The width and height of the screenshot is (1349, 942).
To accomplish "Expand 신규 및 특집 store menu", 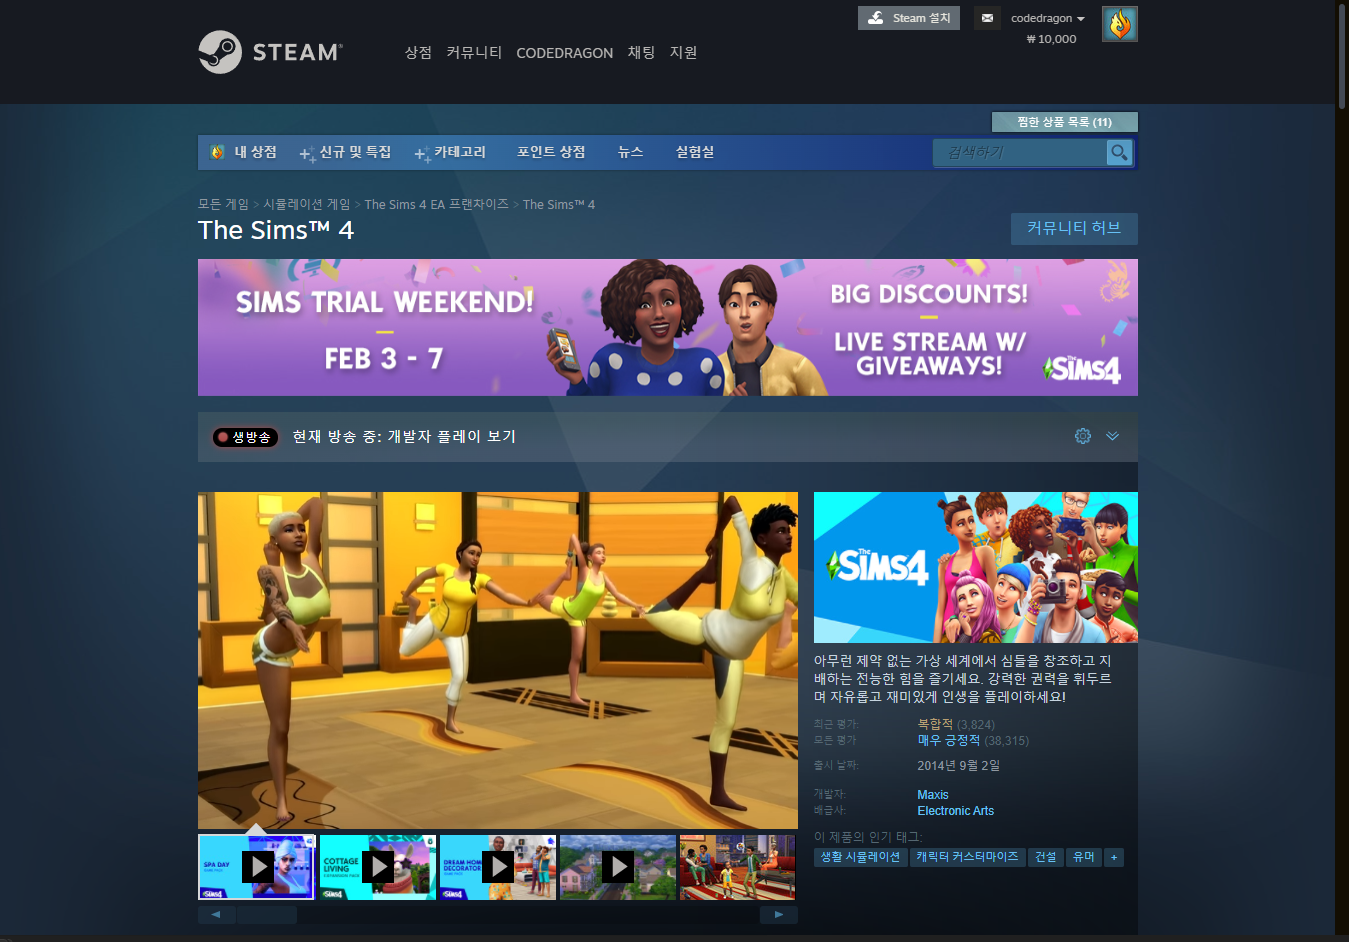I will click(346, 152).
